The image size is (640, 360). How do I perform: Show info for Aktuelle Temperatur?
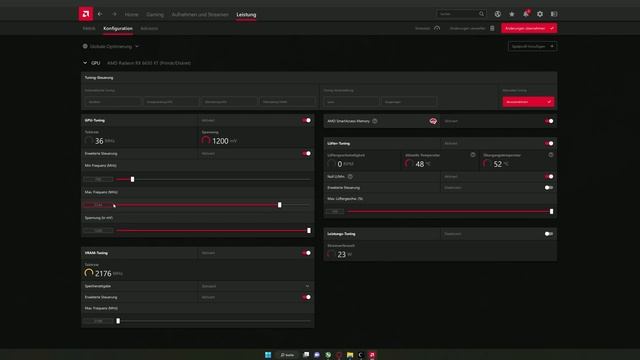point(473,155)
